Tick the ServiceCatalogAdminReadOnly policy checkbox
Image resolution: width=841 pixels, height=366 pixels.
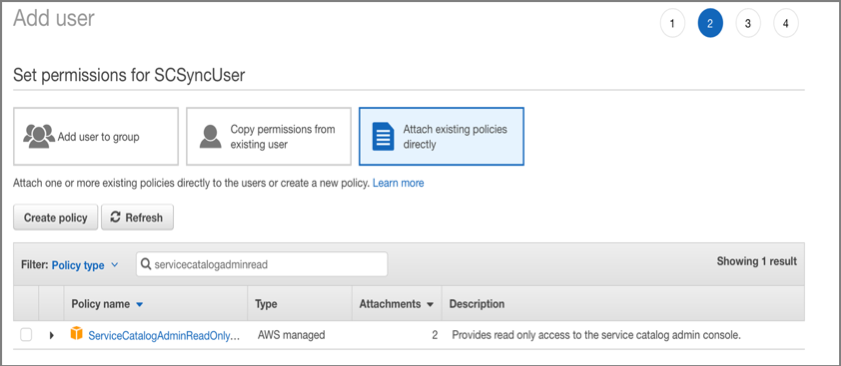[x=26, y=335]
